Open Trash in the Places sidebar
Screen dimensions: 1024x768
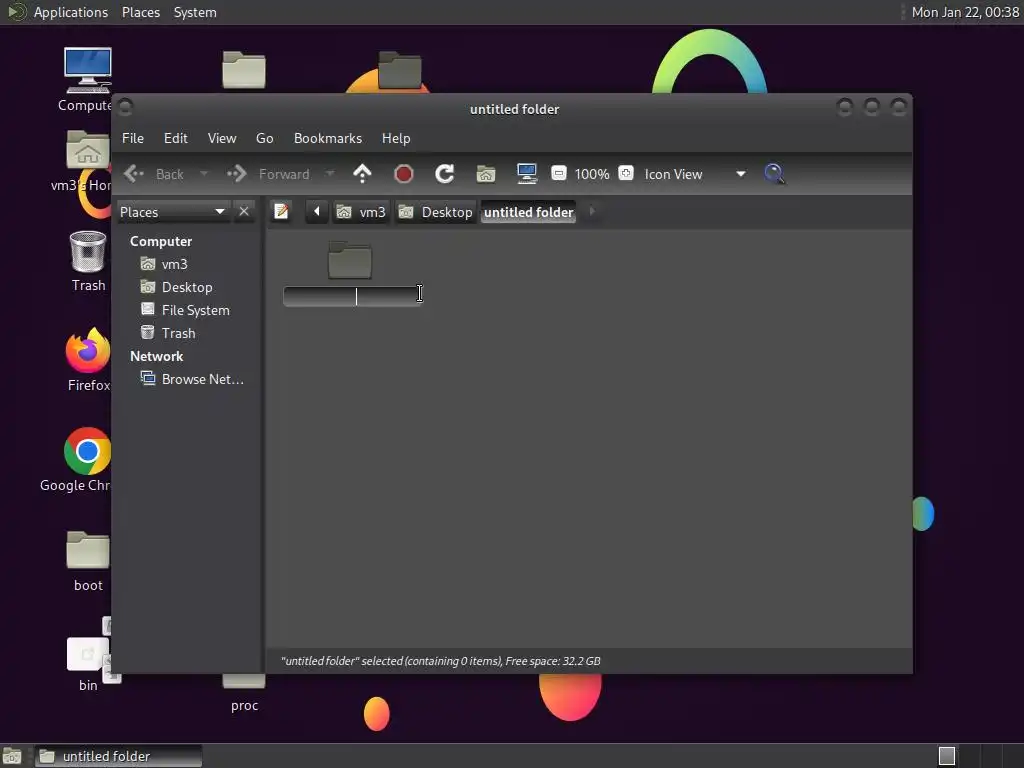(178, 333)
